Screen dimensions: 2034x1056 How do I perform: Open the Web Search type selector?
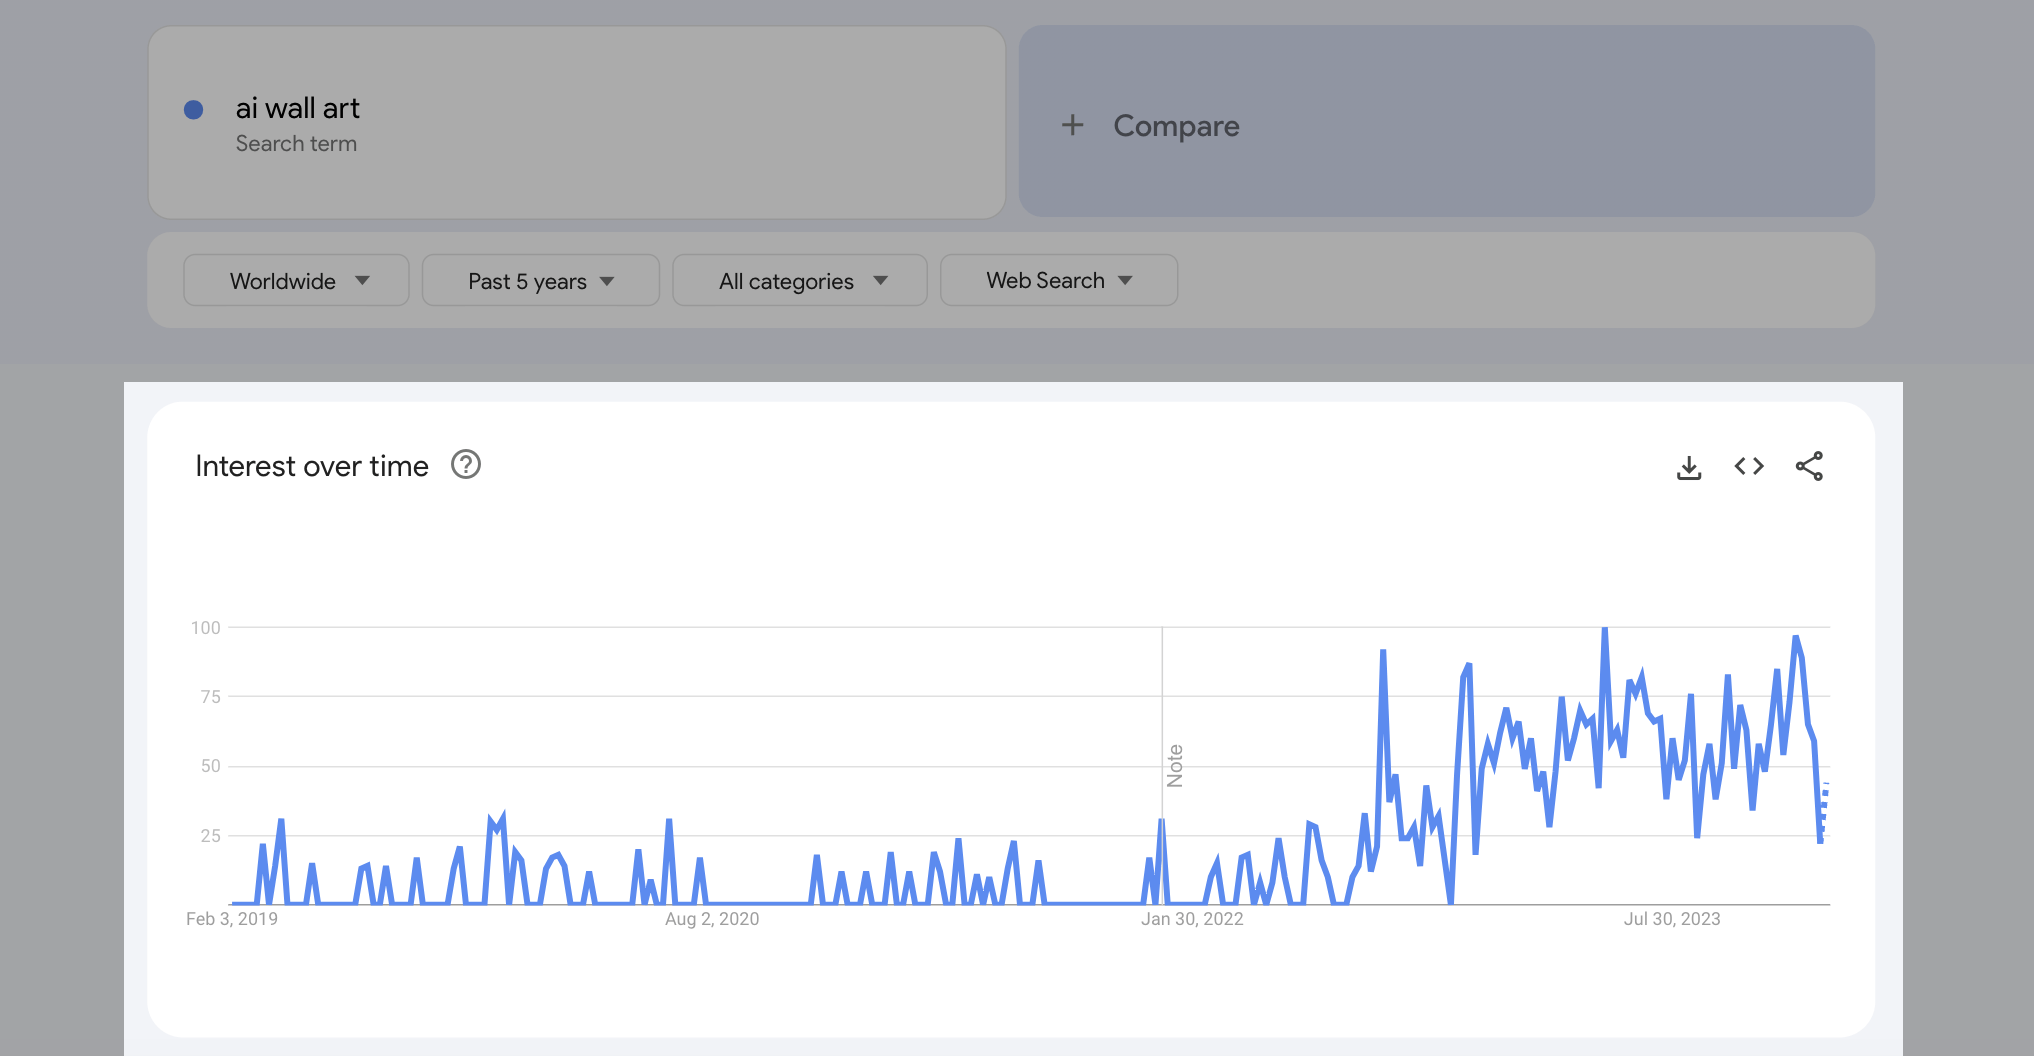tap(1058, 280)
